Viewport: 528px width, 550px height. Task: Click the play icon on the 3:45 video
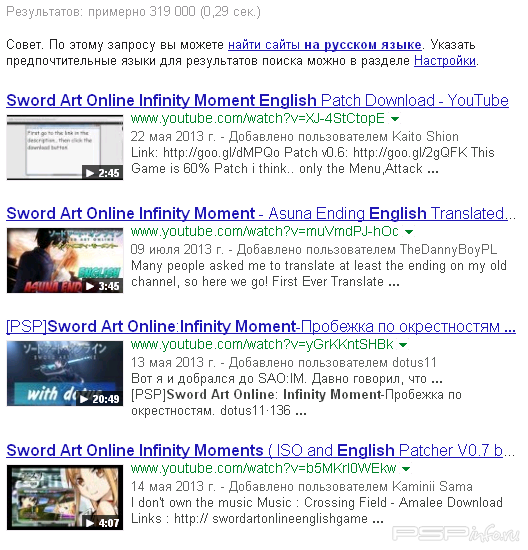(90, 286)
